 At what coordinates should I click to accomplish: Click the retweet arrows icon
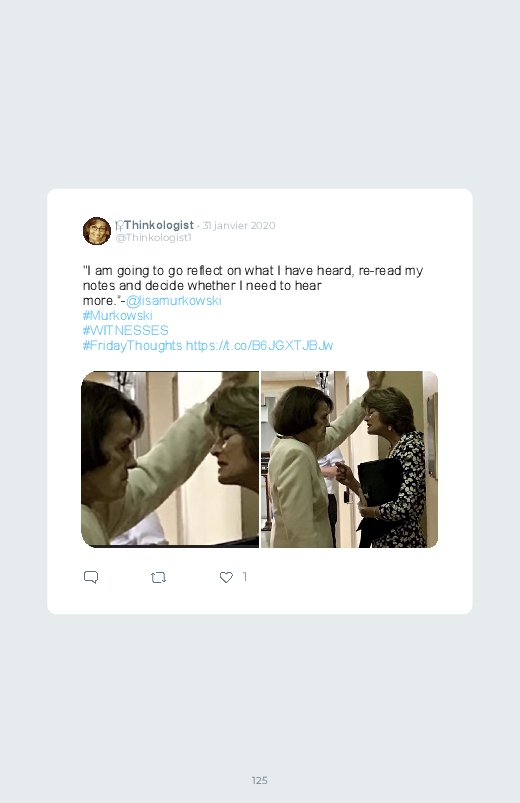[158, 578]
